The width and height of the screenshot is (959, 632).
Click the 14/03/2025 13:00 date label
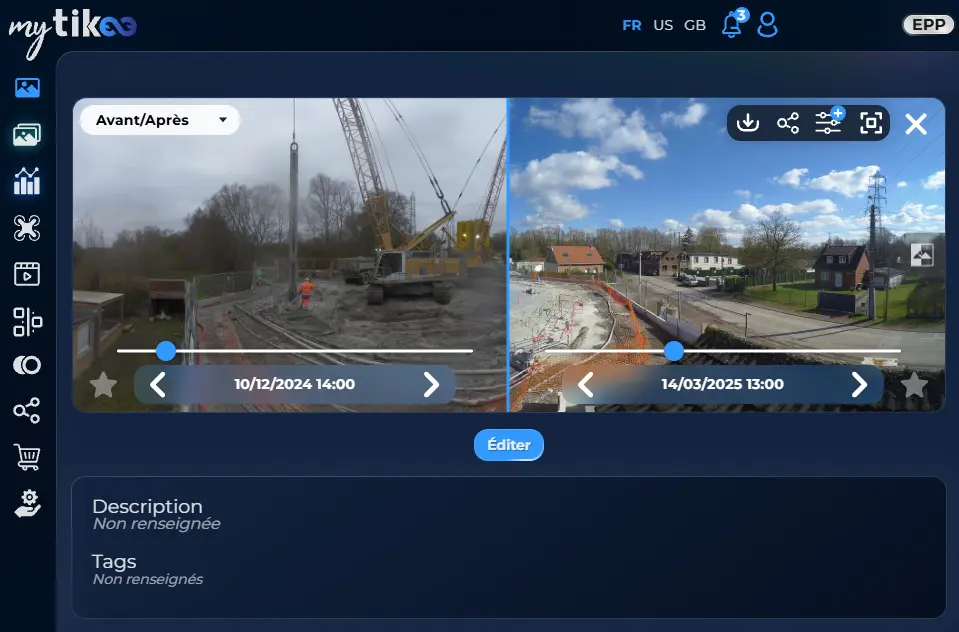tap(722, 384)
